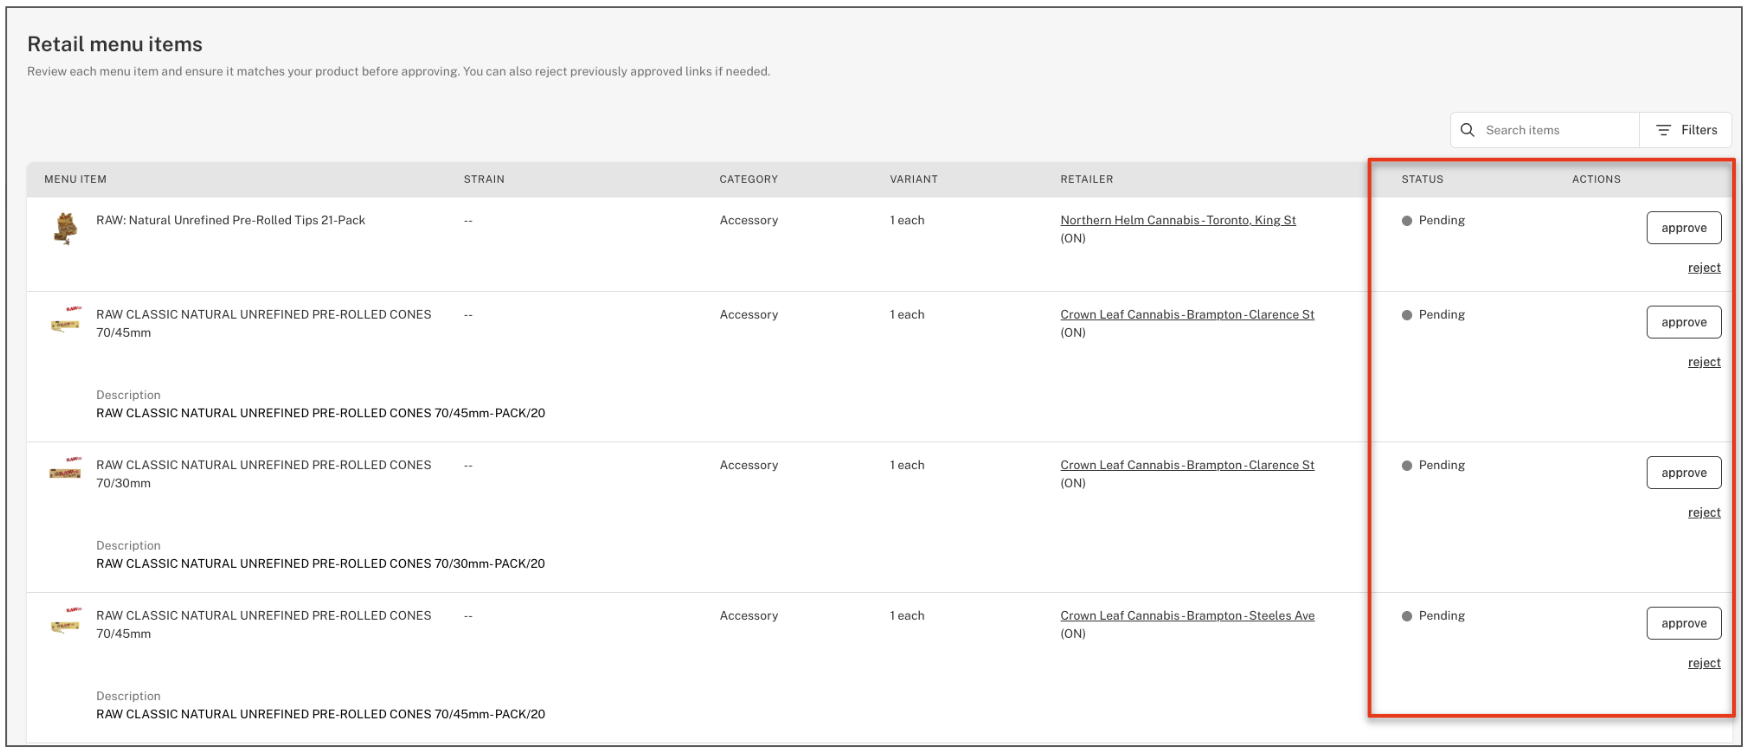
Task: Open the RAW Tips 21-Pack product thumbnail
Action: point(66,229)
